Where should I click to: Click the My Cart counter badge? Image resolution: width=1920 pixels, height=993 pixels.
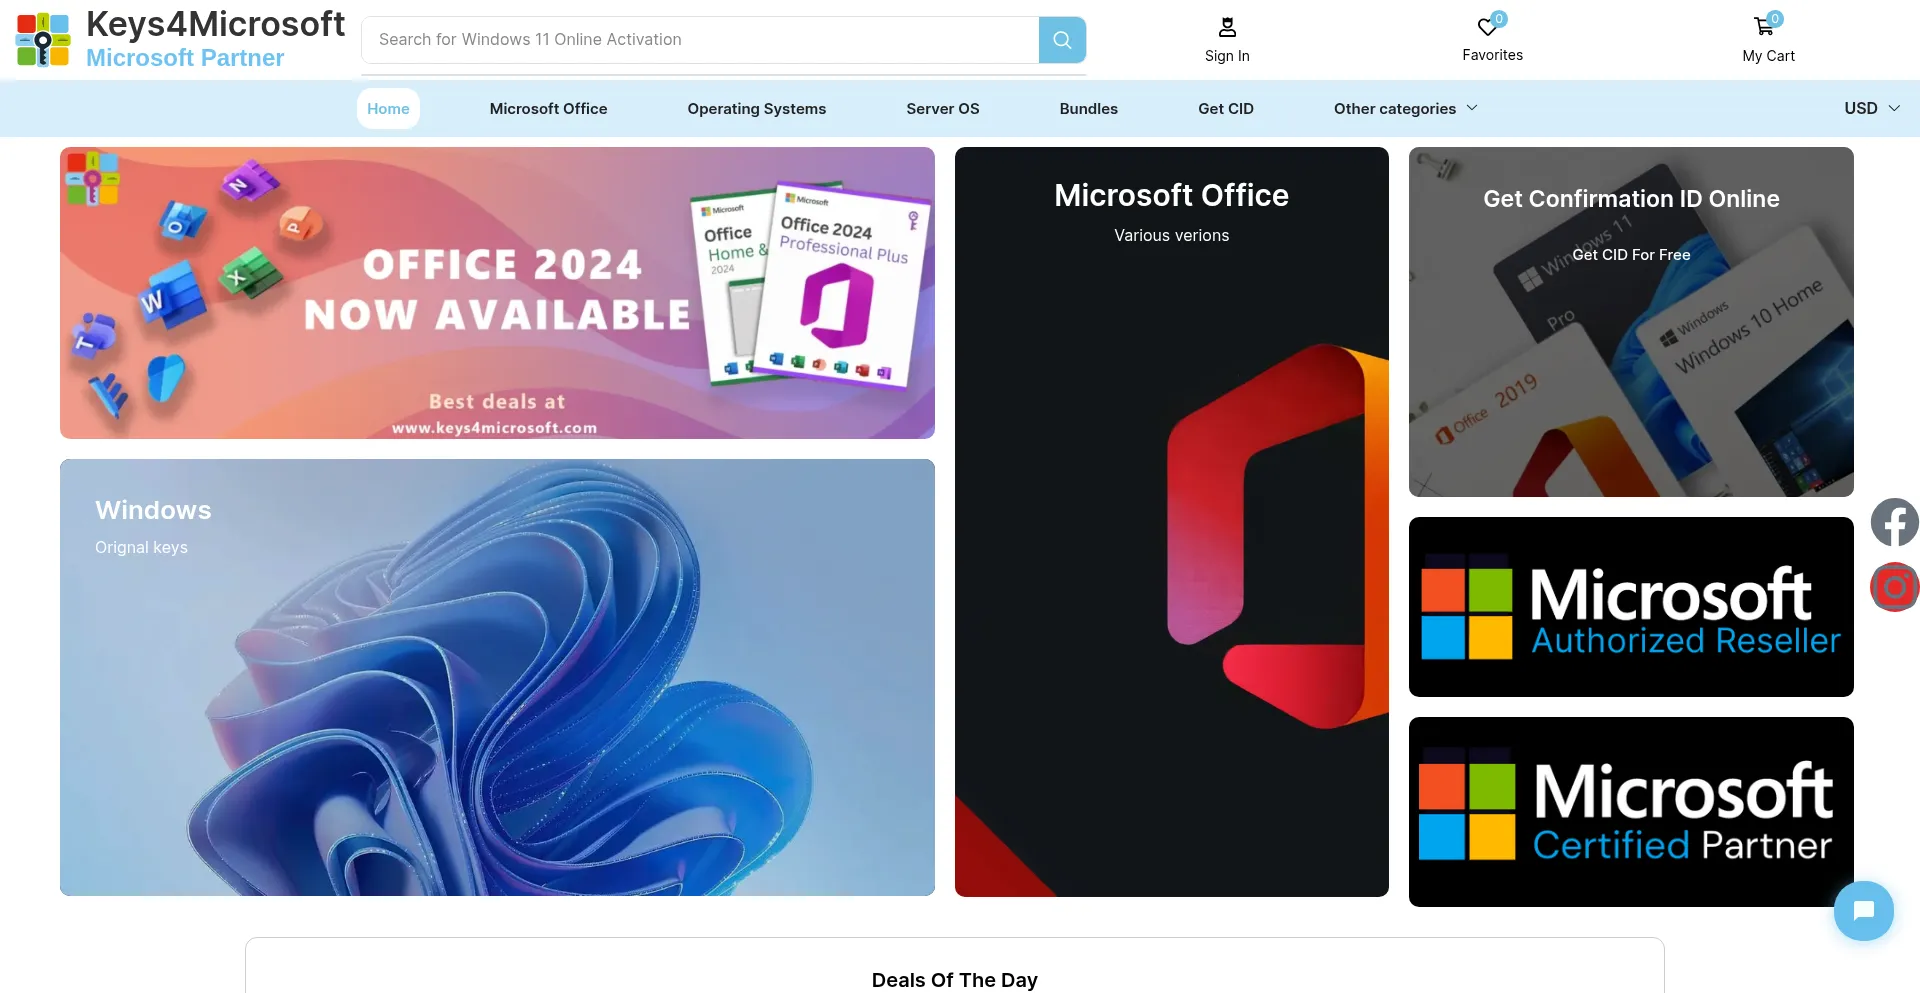click(x=1774, y=19)
